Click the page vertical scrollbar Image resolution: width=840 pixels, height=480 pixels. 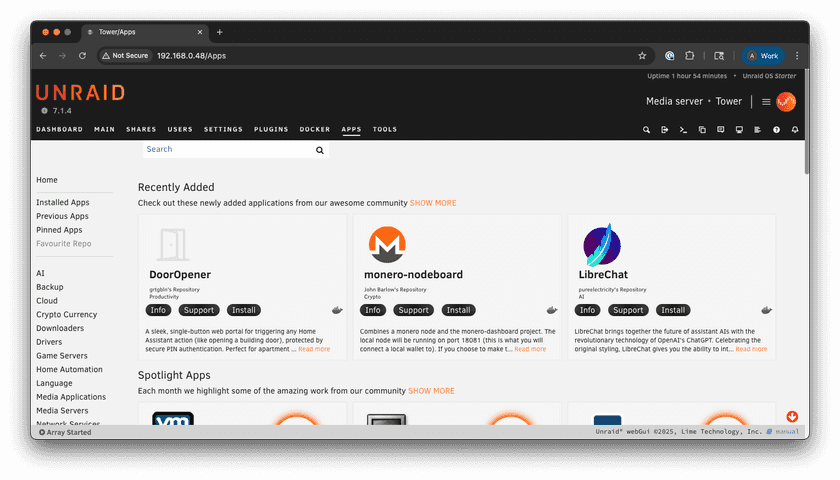[x=807, y=121]
